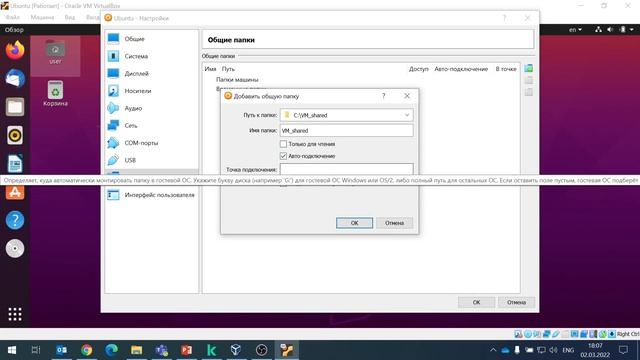The image size is (640, 360).
Task: Open the Машина menu in VirtualBox
Action: click(x=42, y=18)
